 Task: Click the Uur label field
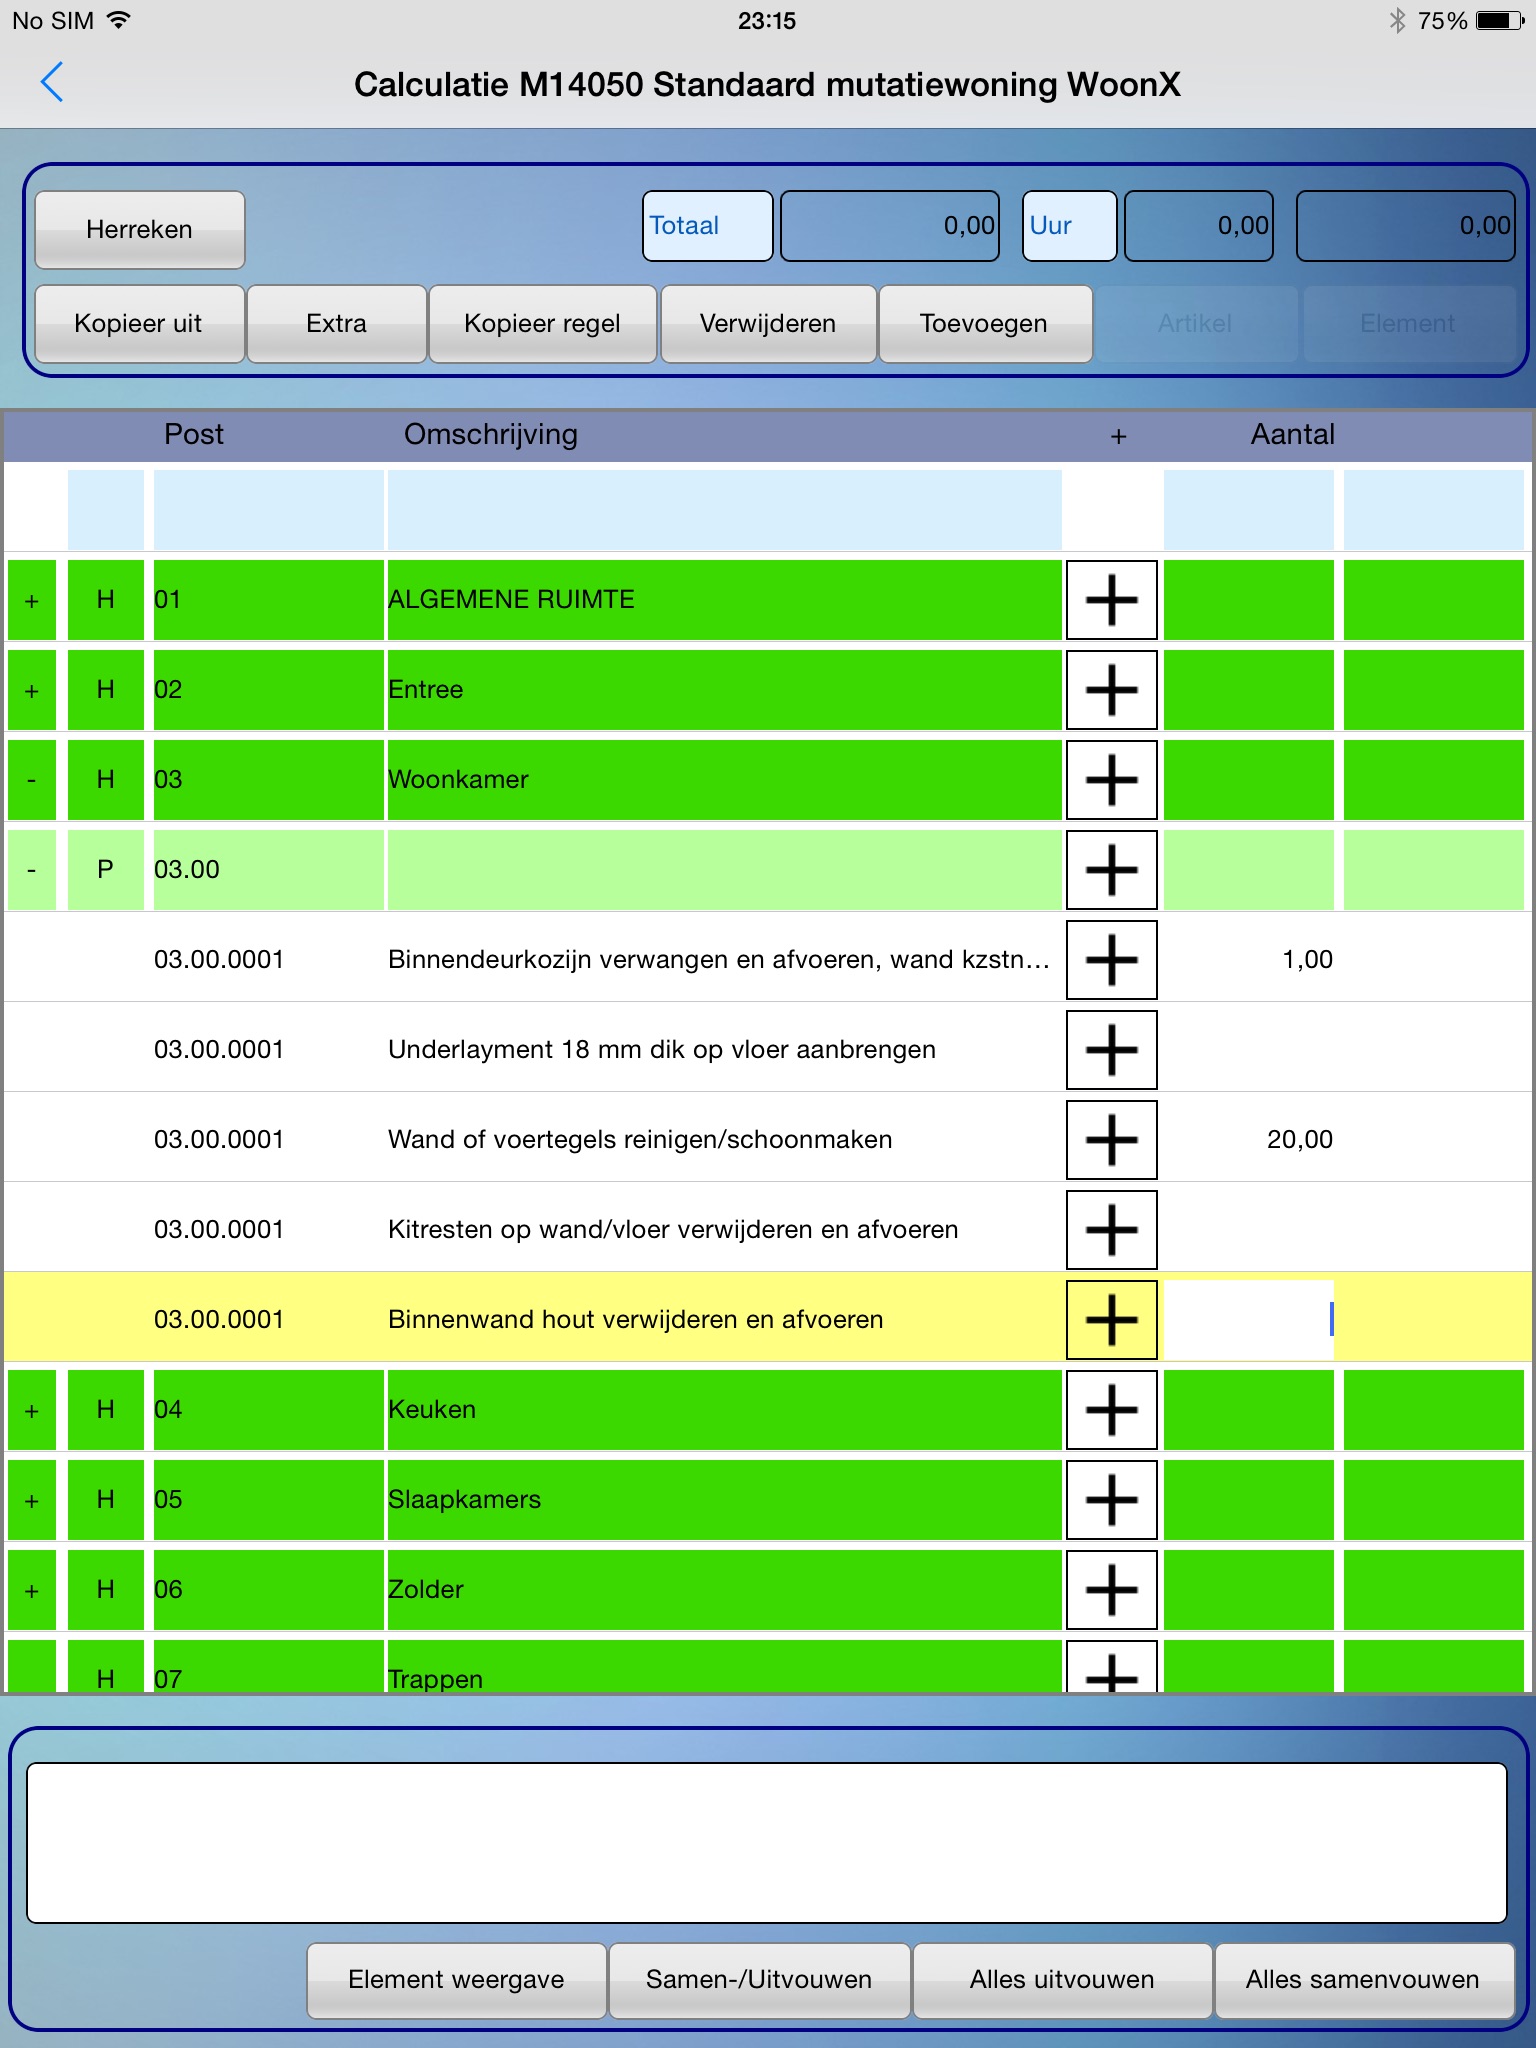1069,226
